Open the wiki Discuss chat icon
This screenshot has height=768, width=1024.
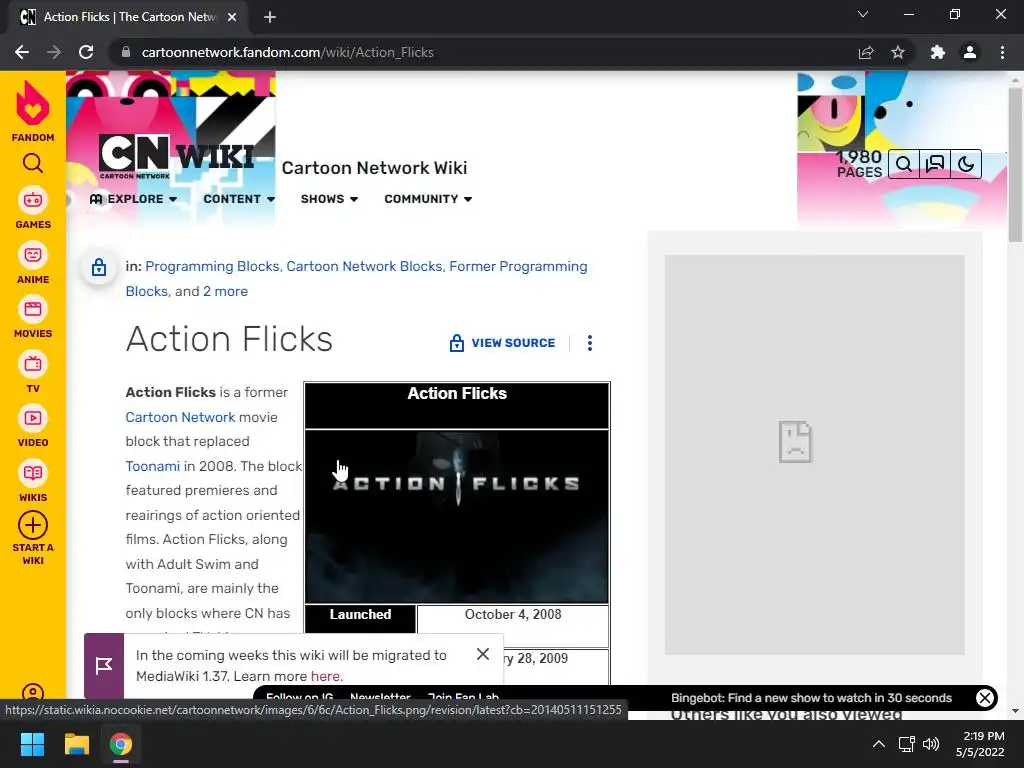click(x=935, y=164)
